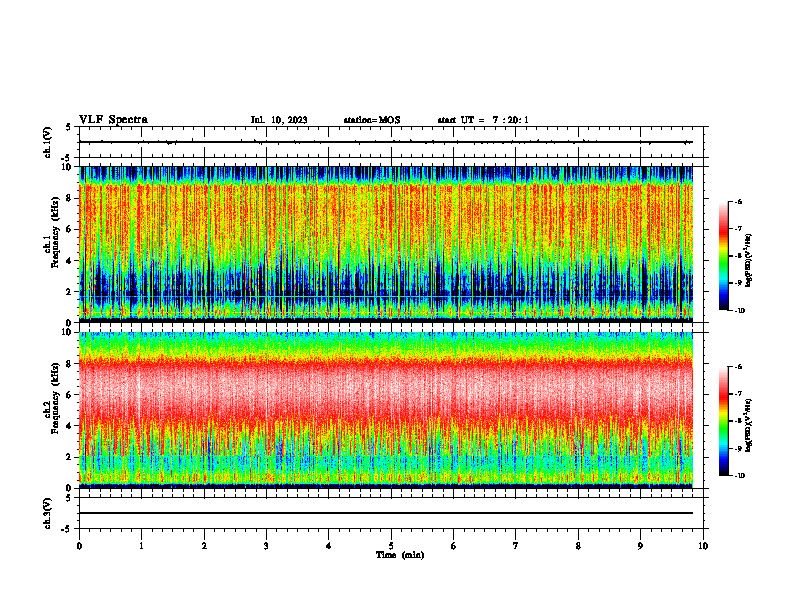Click the date 'Jul 10, 2023' label
792x612 pixels.
pyautogui.click(x=279, y=120)
